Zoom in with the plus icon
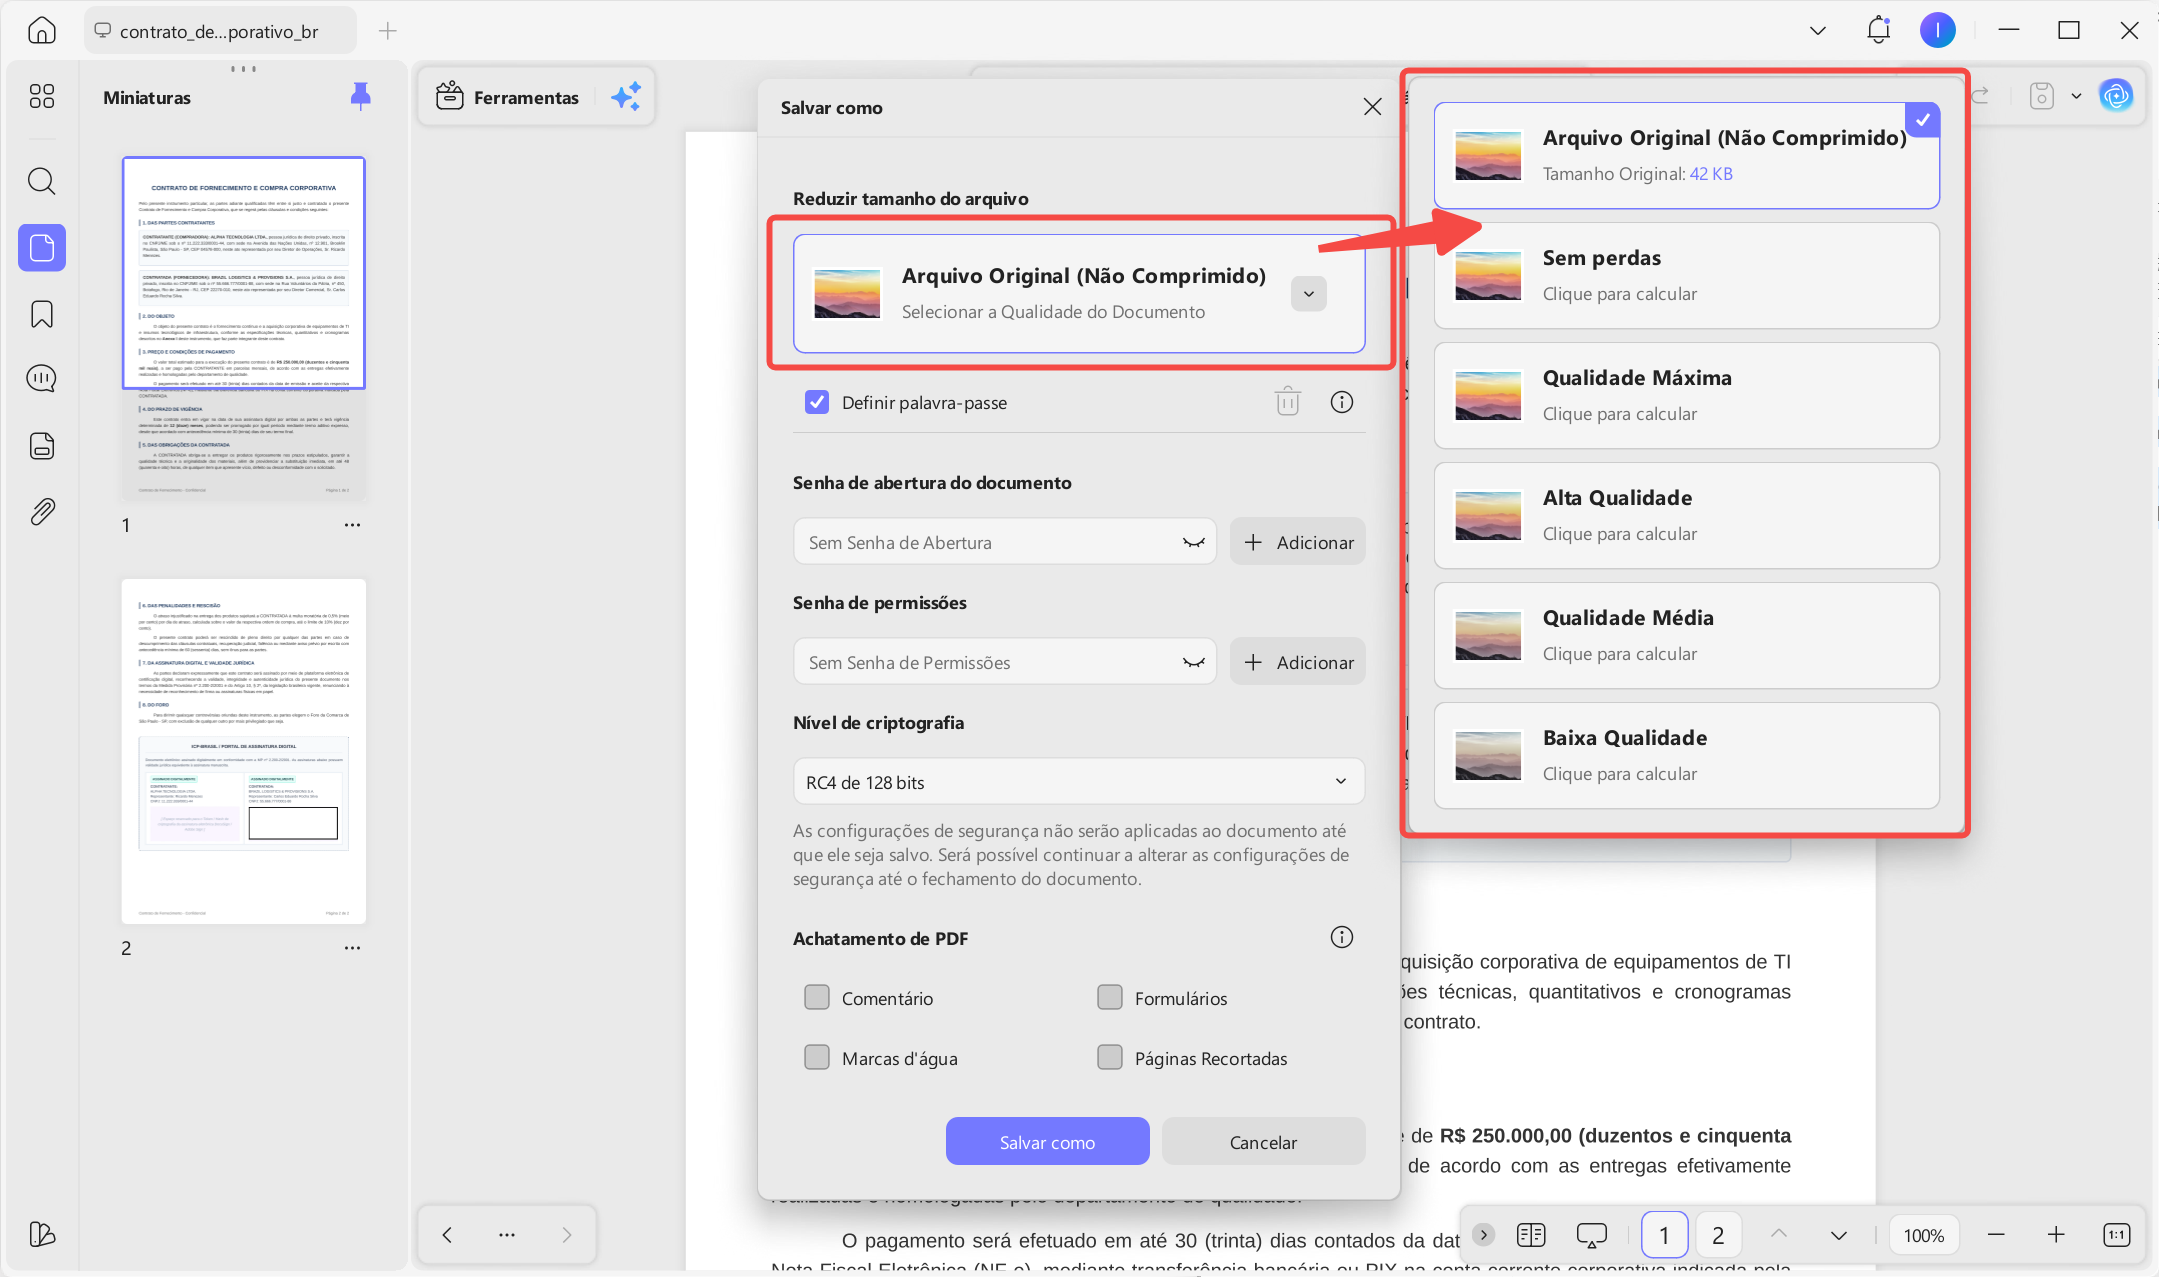 (x=2055, y=1235)
